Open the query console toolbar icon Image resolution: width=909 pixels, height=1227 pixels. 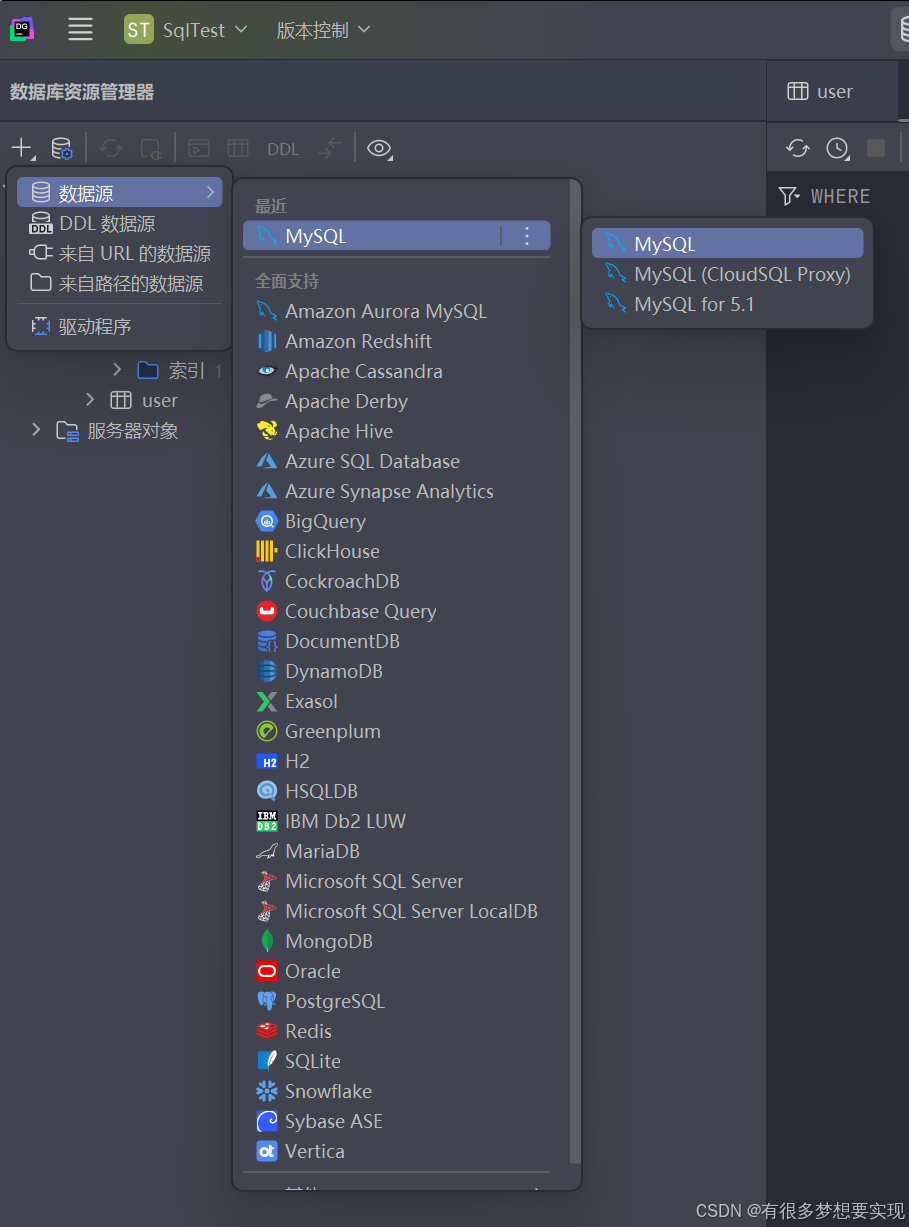tap(199, 148)
